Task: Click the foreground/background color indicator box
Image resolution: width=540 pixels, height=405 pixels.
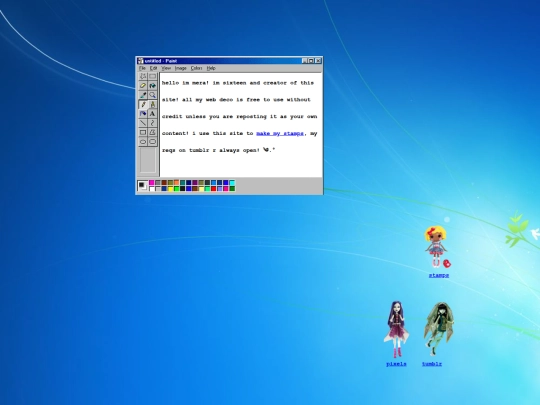Action: tap(142, 186)
